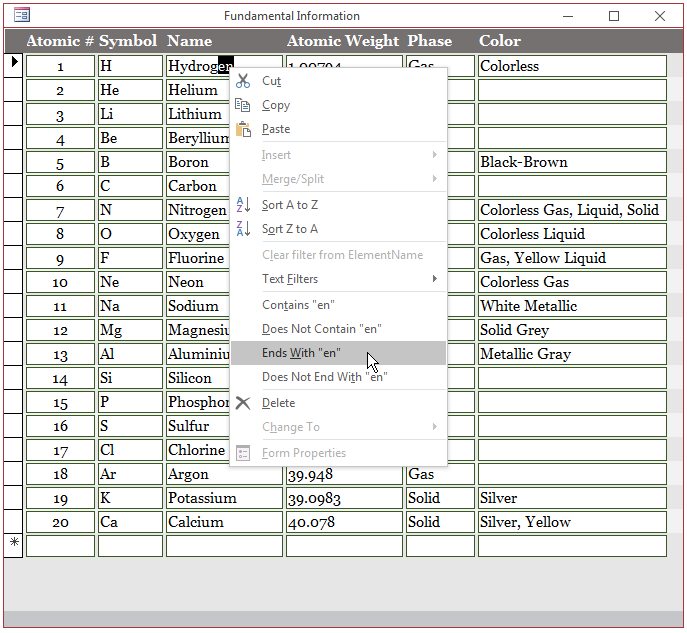Viewport: 687px width, 633px height.
Task: Apply filter Ends With "en"
Action: coord(338,353)
